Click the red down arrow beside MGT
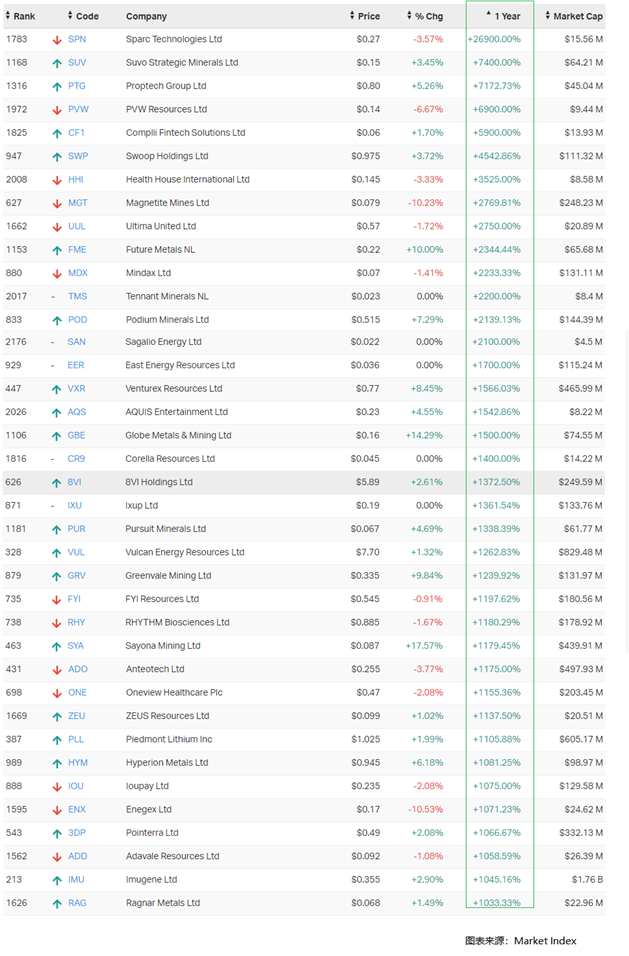 [57, 204]
